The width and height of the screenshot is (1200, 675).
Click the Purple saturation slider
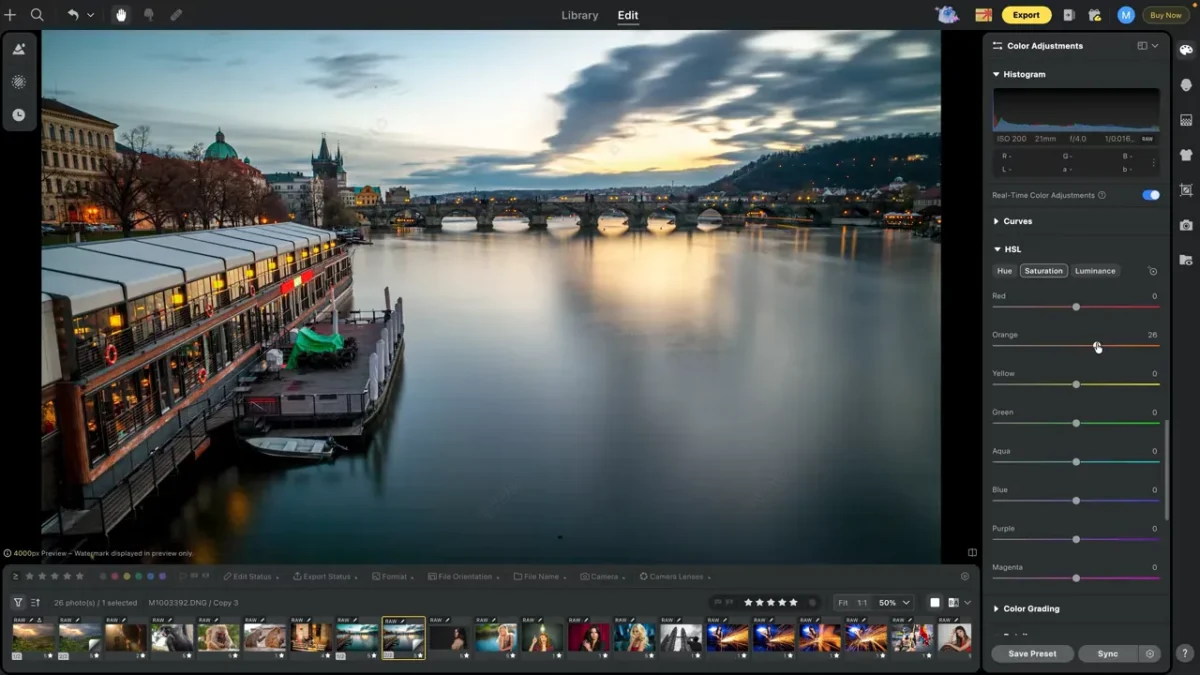click(x=1076, y=539)
